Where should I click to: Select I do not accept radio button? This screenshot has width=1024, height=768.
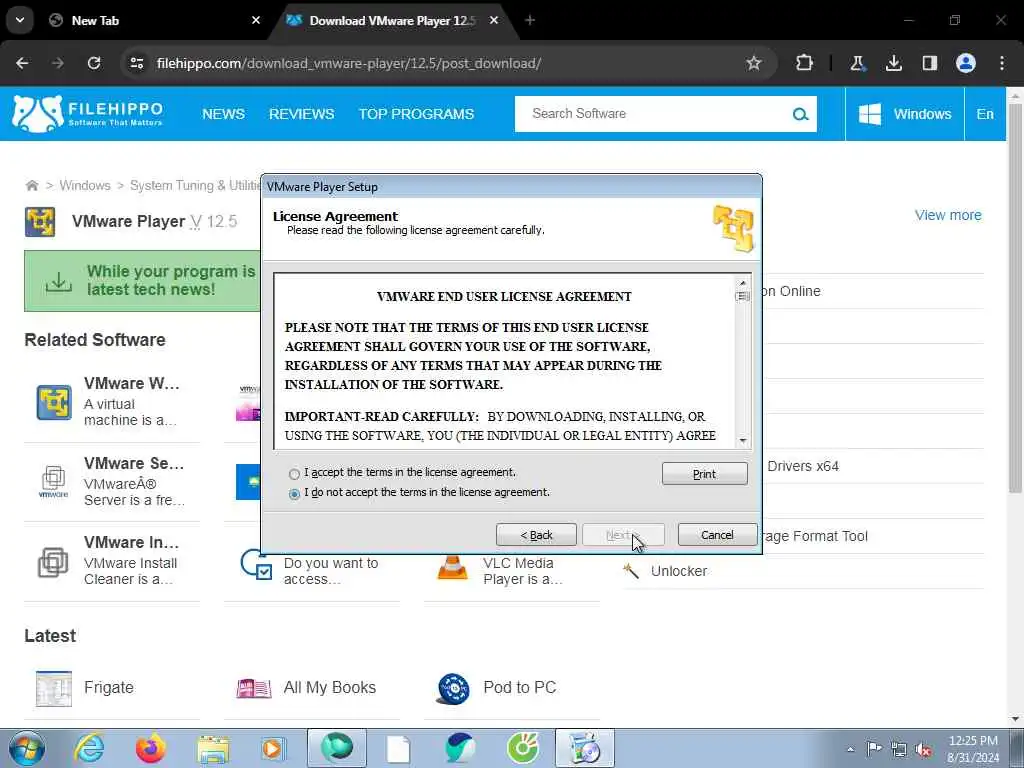[294, 494]
